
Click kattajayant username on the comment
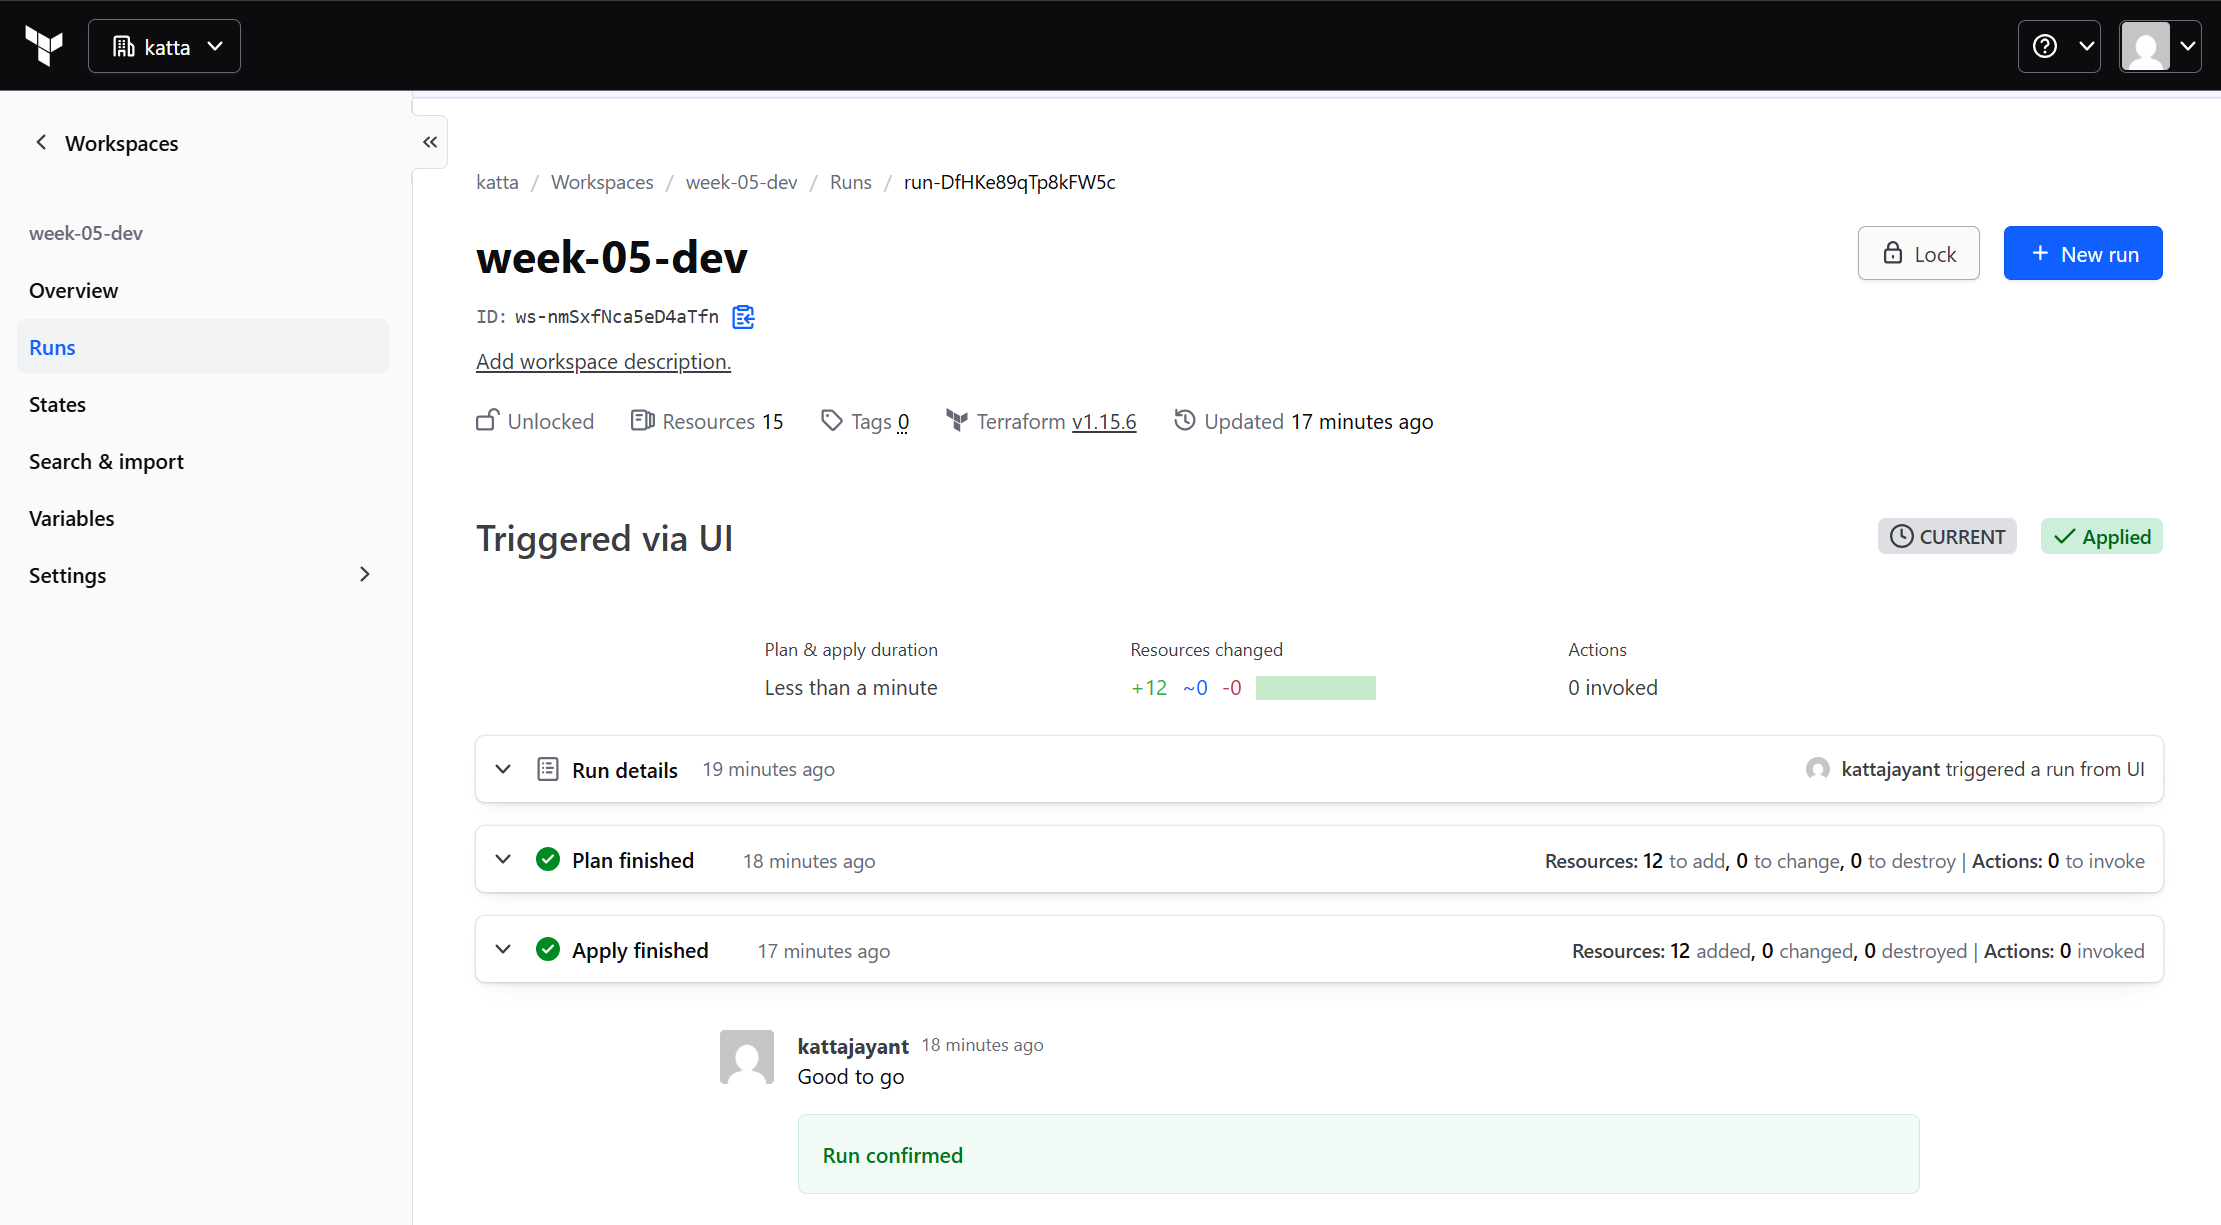click(x=853, y=1046)
